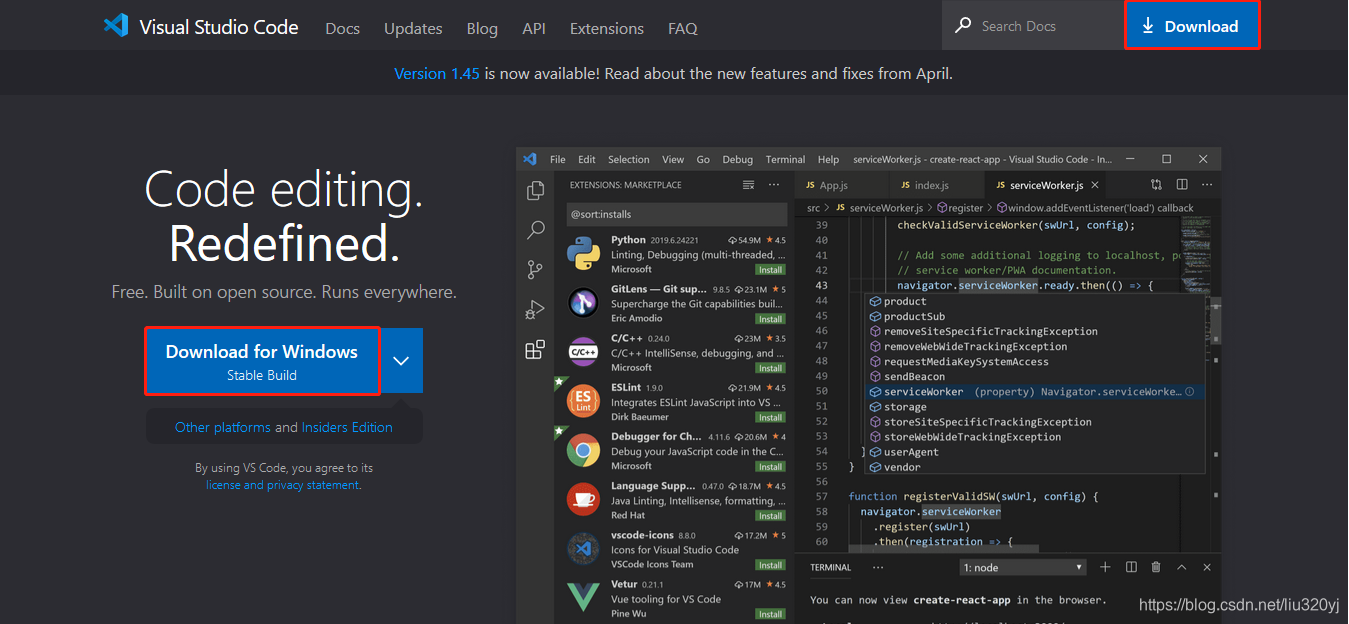
Task: Close the serviceWorker.js tab
Action: (1095, 185)
